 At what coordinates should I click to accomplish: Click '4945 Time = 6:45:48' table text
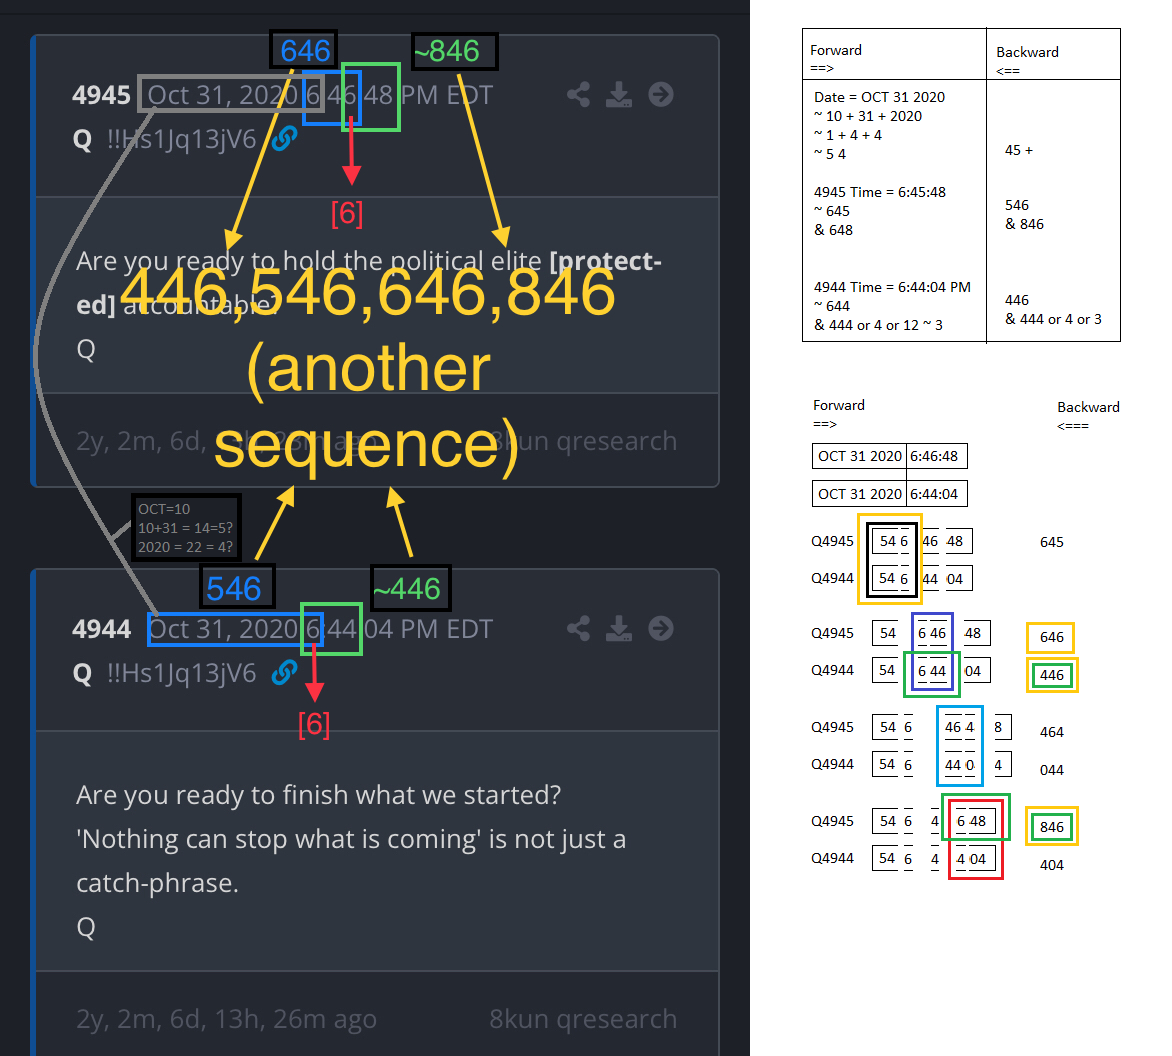point(880,192)
